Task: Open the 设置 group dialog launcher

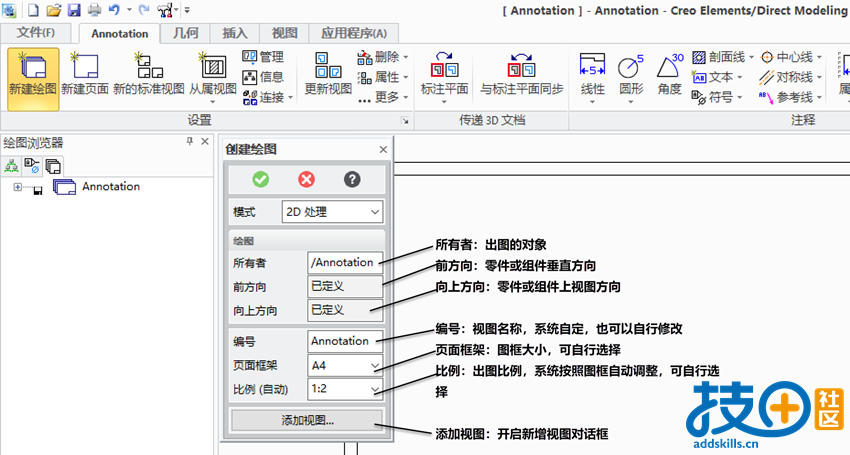Action: pyautogui.click(x=405, y=121)
